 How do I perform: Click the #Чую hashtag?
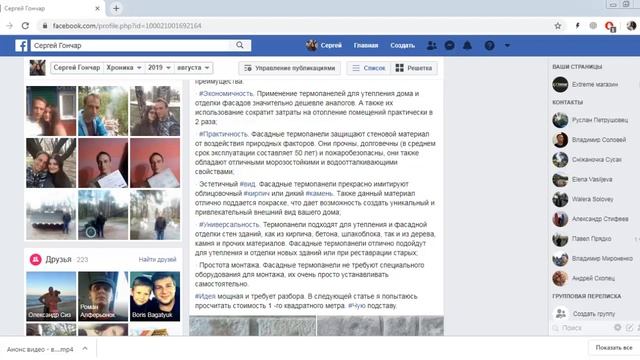357,306
